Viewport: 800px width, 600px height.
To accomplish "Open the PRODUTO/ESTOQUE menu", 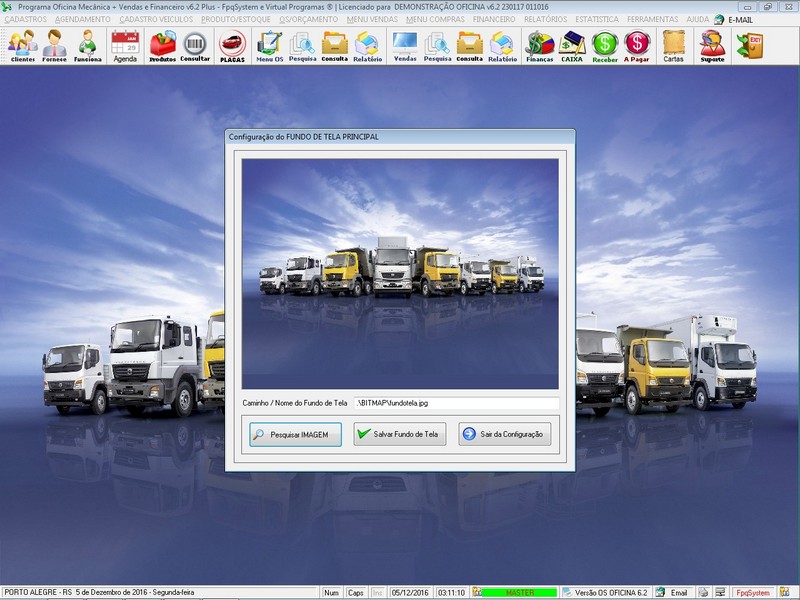I will click(236, 19).
